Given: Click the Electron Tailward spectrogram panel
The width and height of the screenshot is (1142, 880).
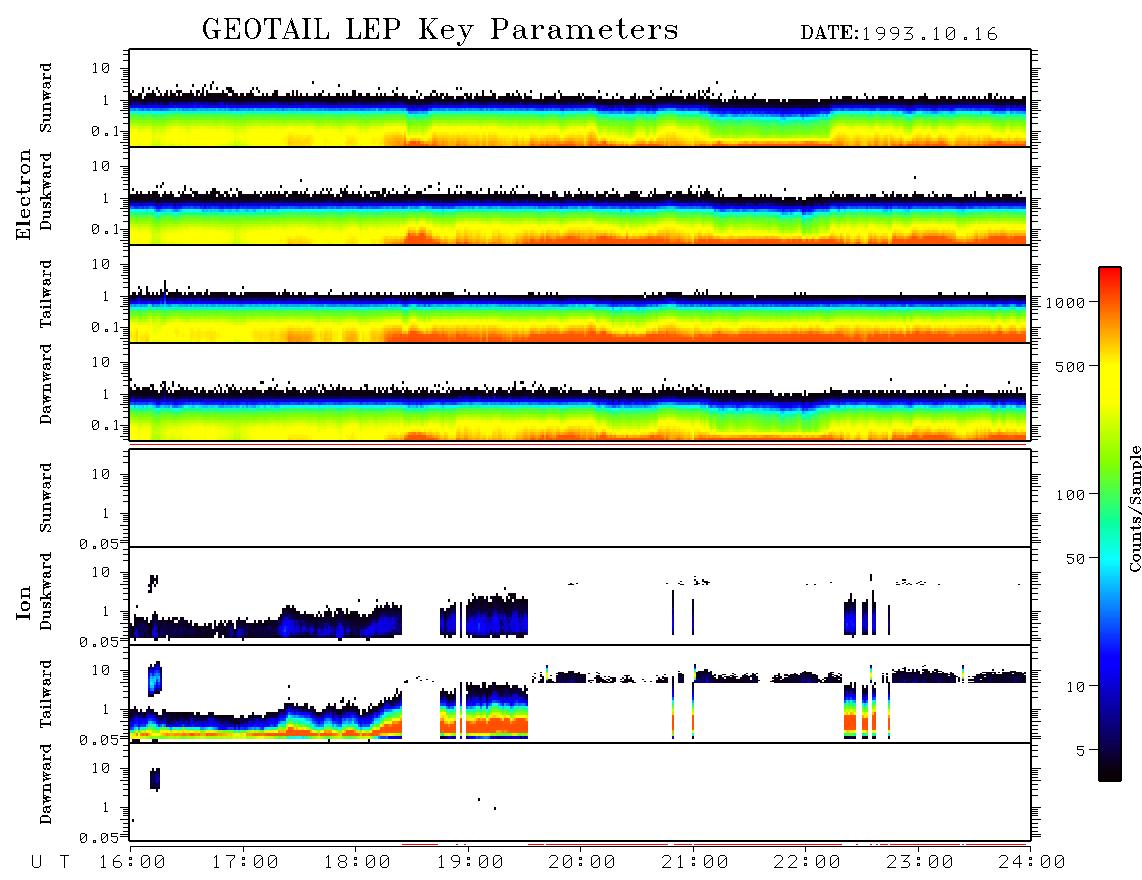Looking at the screenshot, I should [x=580, y=294].
